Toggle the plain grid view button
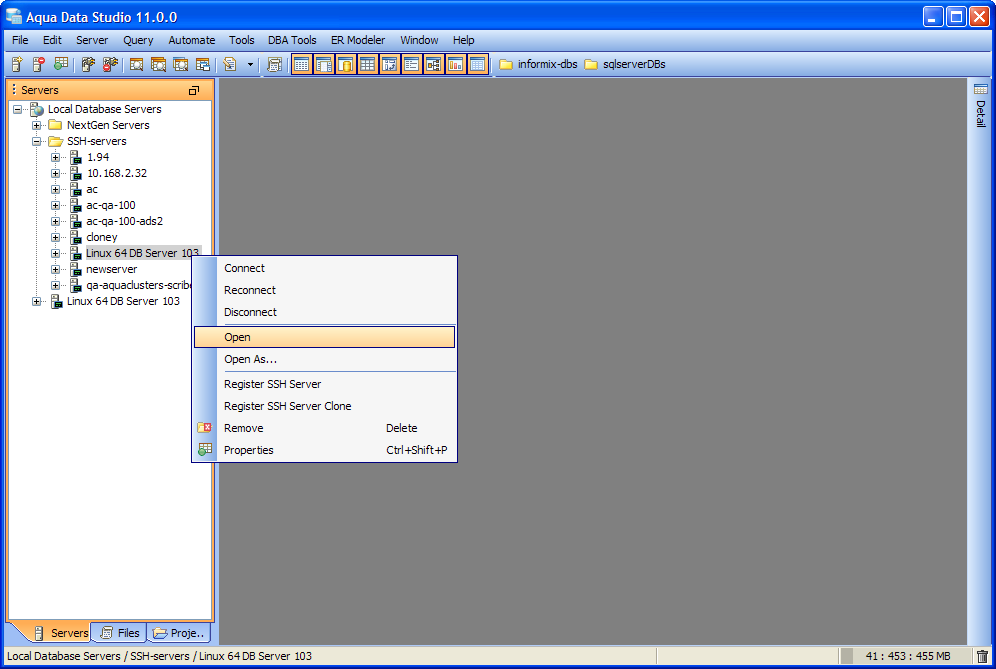The height and width of the screenshot is (669, 996). click(368, 64)
